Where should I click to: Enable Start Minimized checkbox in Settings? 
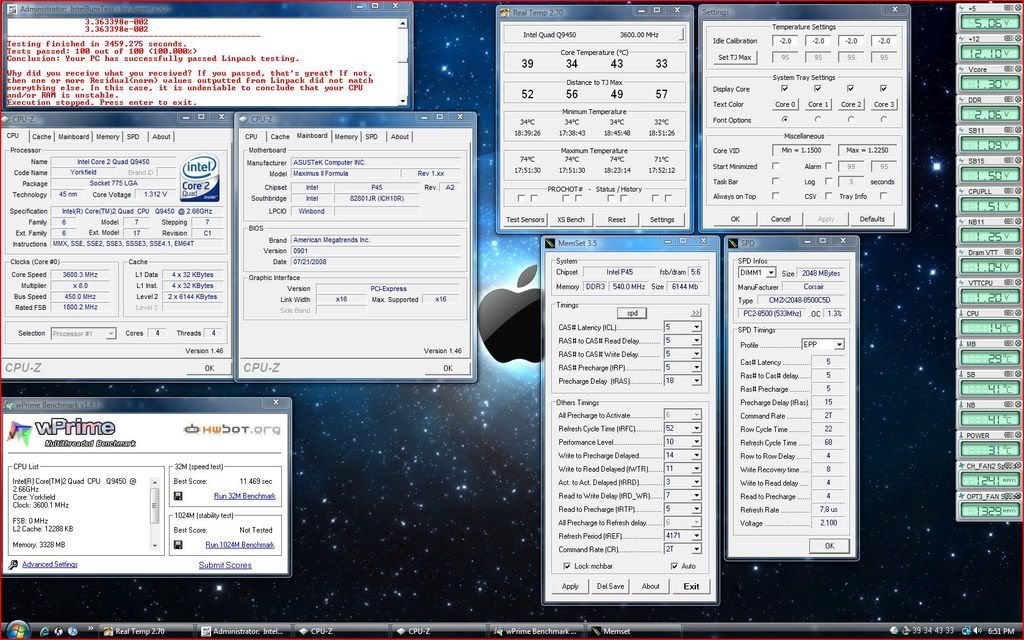pos(775,166)
